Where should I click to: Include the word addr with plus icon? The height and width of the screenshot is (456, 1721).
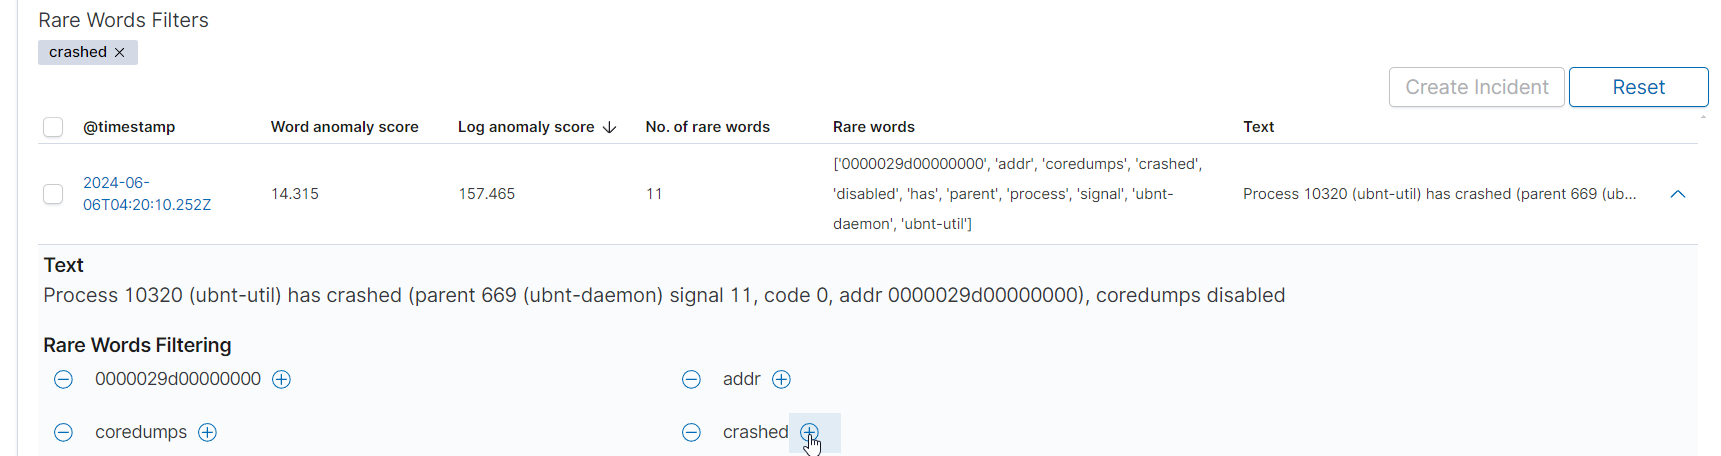782,379
